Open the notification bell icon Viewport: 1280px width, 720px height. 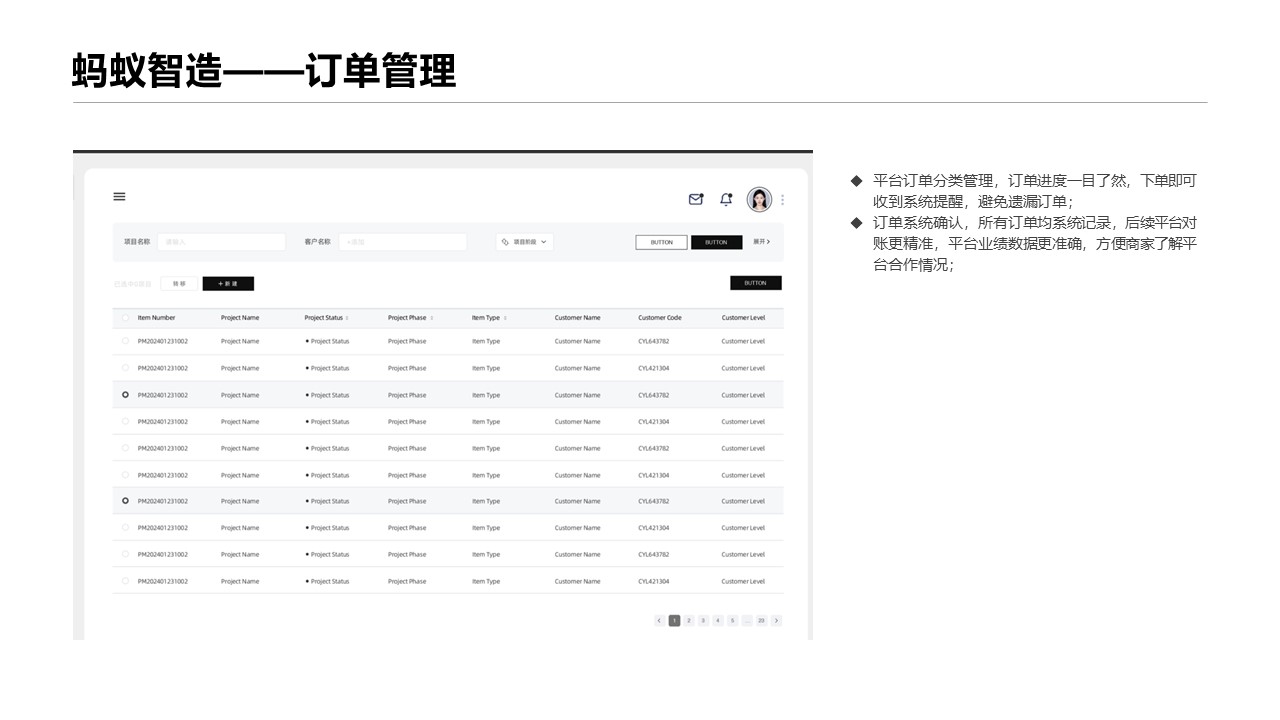click(x=726, y=199)
